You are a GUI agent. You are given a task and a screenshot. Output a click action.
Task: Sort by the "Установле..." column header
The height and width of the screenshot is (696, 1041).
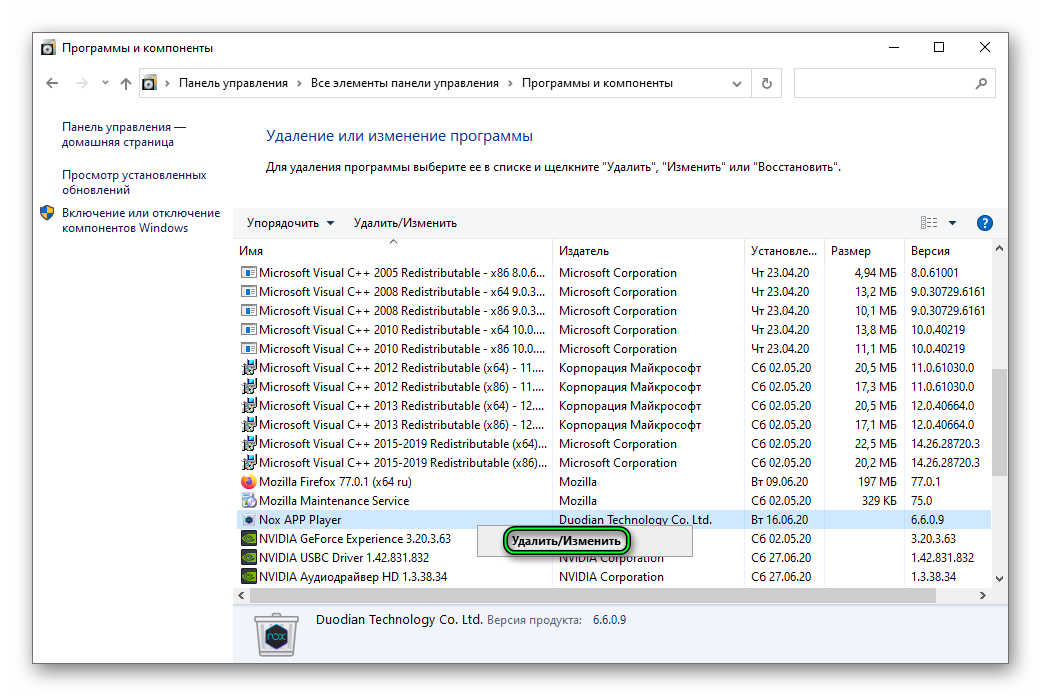(x=783, y=251)
